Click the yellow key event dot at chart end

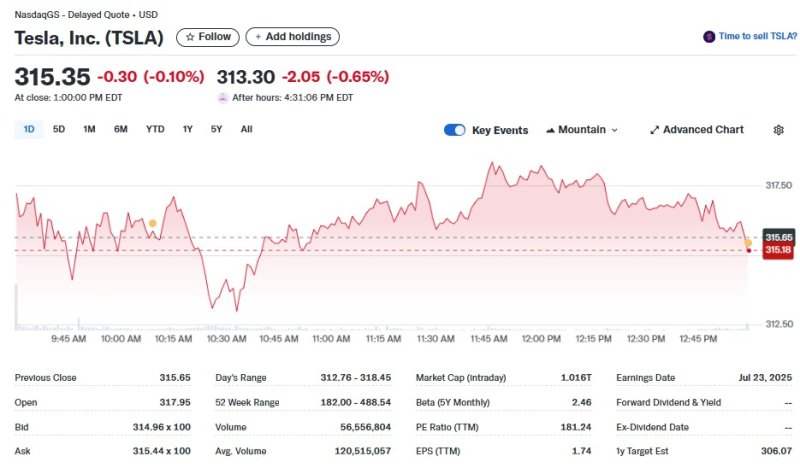748,243
